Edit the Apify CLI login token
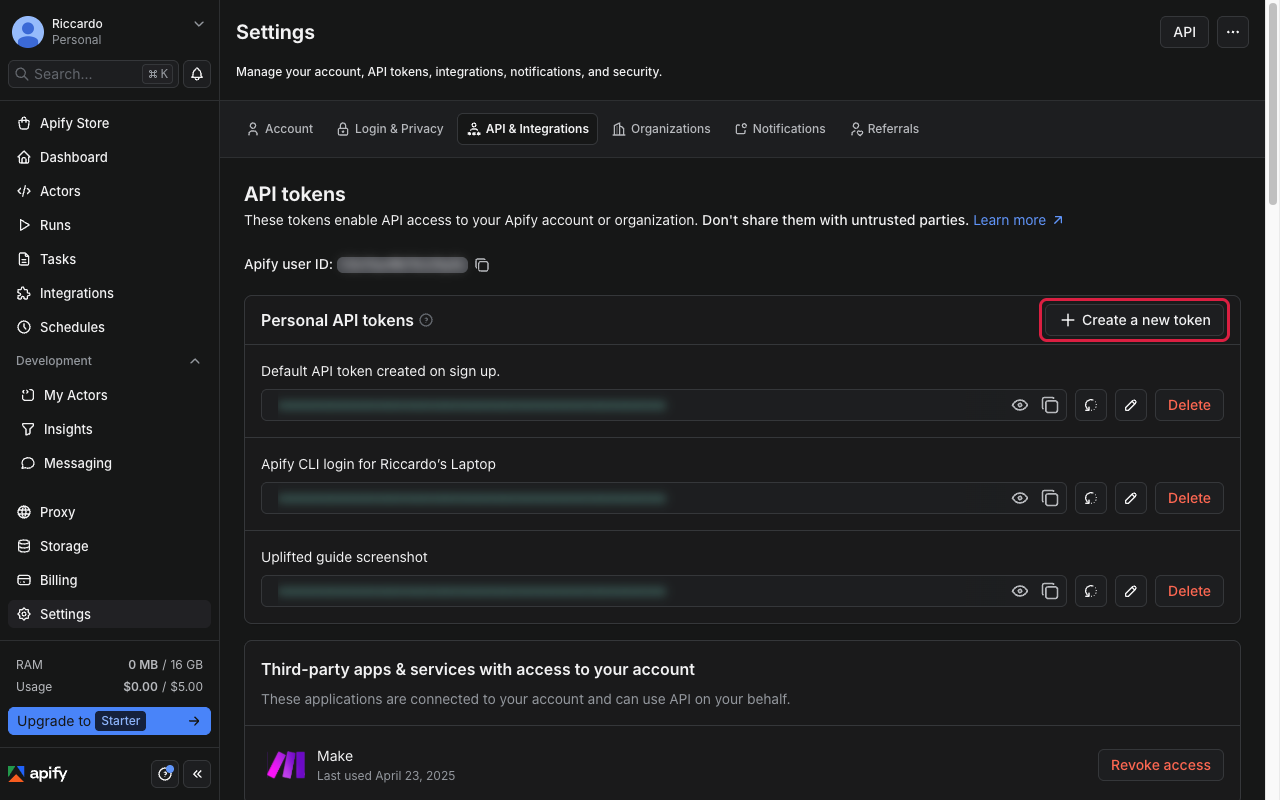 tap(1131, 498)
